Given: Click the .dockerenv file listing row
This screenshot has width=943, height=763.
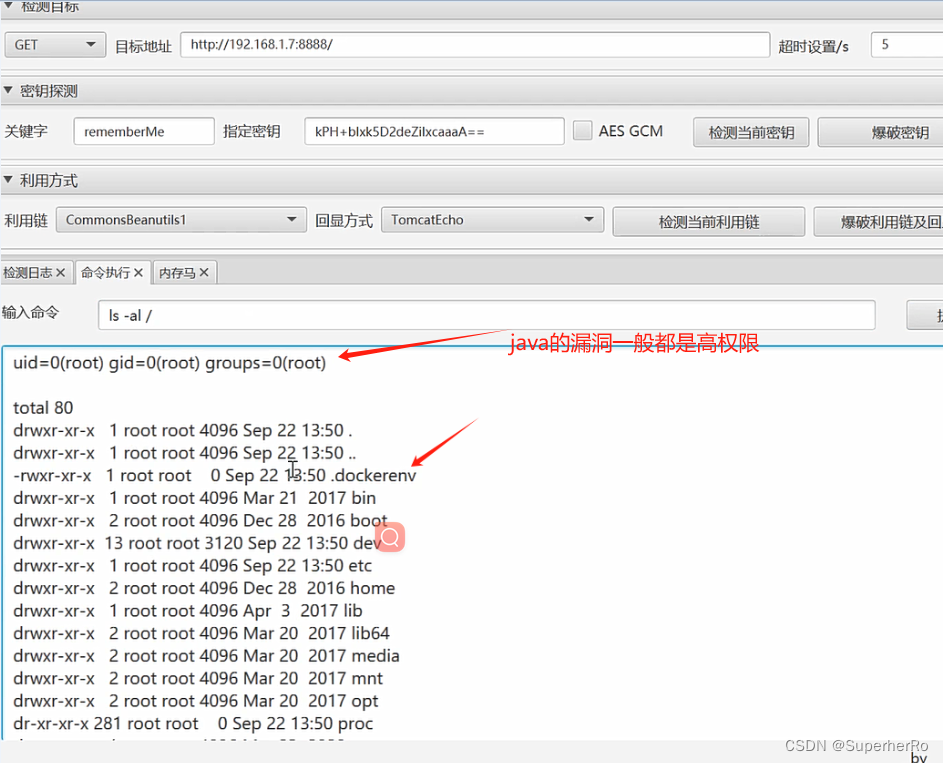Looking at the screenshot, I should point(215,476).
